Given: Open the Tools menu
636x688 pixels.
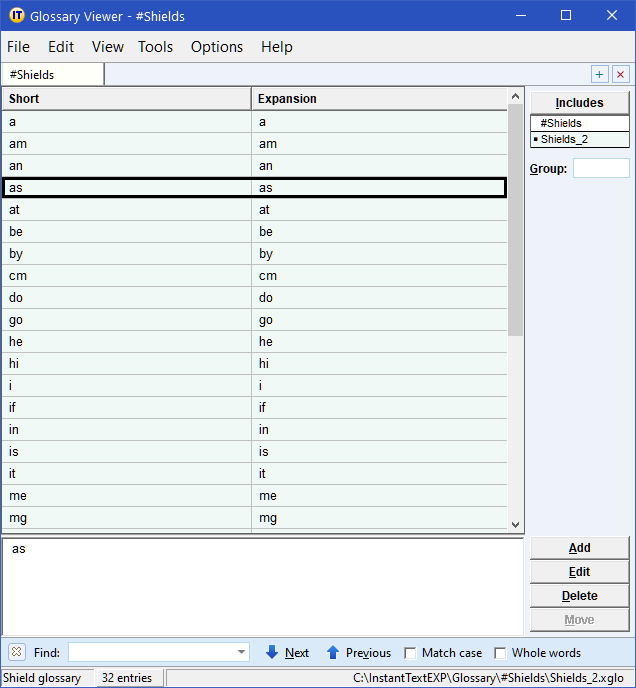Looking at the screenshot, I should (155, 47).
